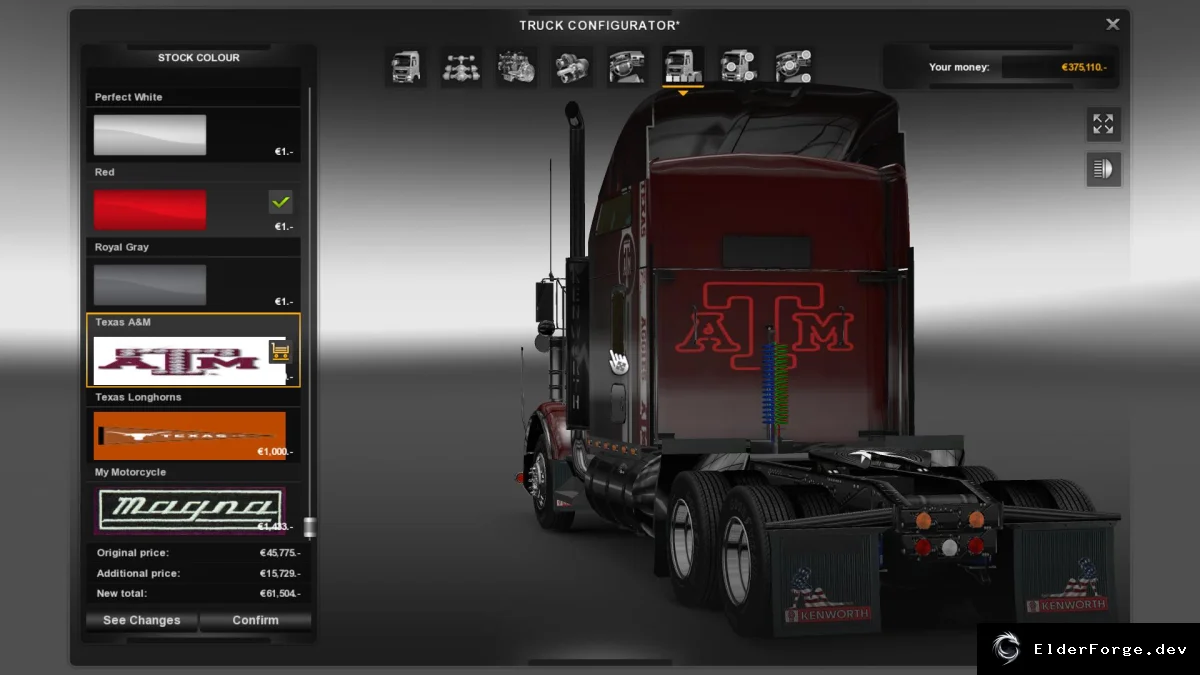
Task: Confirm the truck configuration purchase
Action: [256, 620]
